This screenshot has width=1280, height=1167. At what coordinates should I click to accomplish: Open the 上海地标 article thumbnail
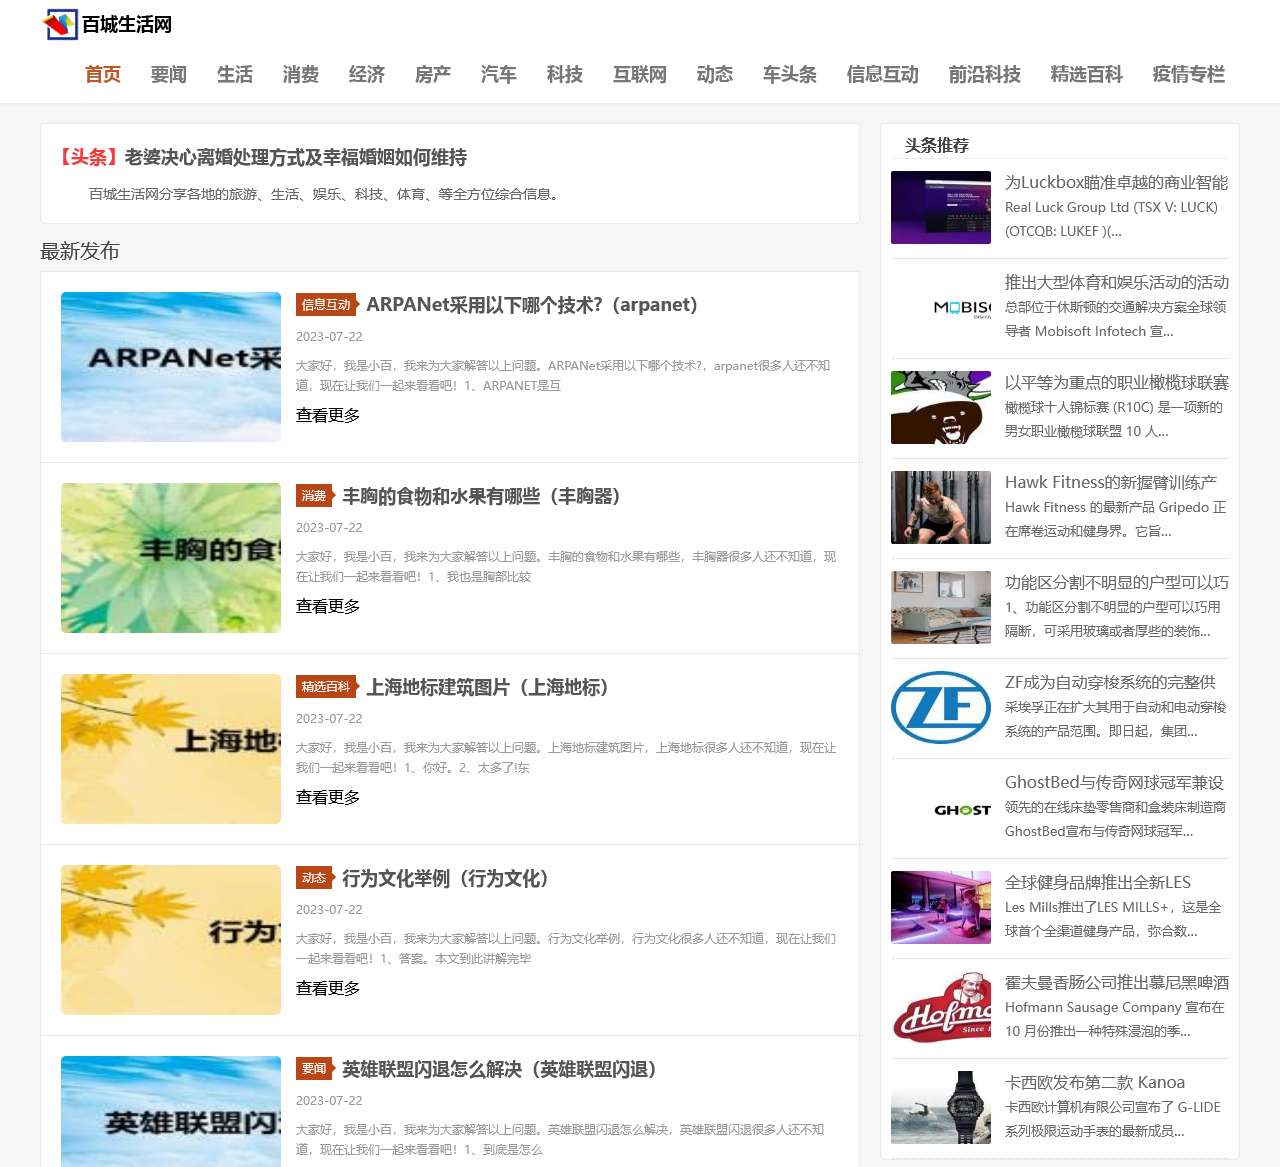click(x=171, y=749)
